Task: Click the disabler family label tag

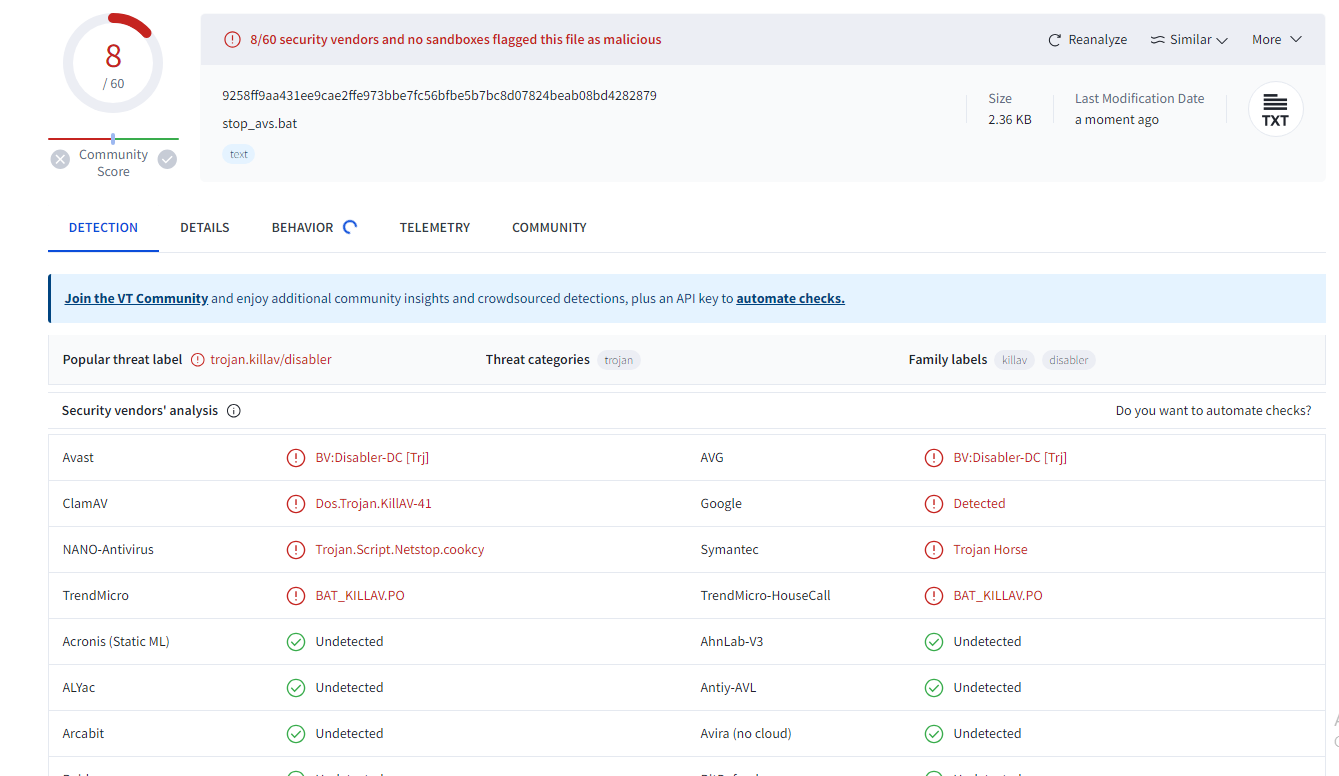Action: pos(1069,360)
